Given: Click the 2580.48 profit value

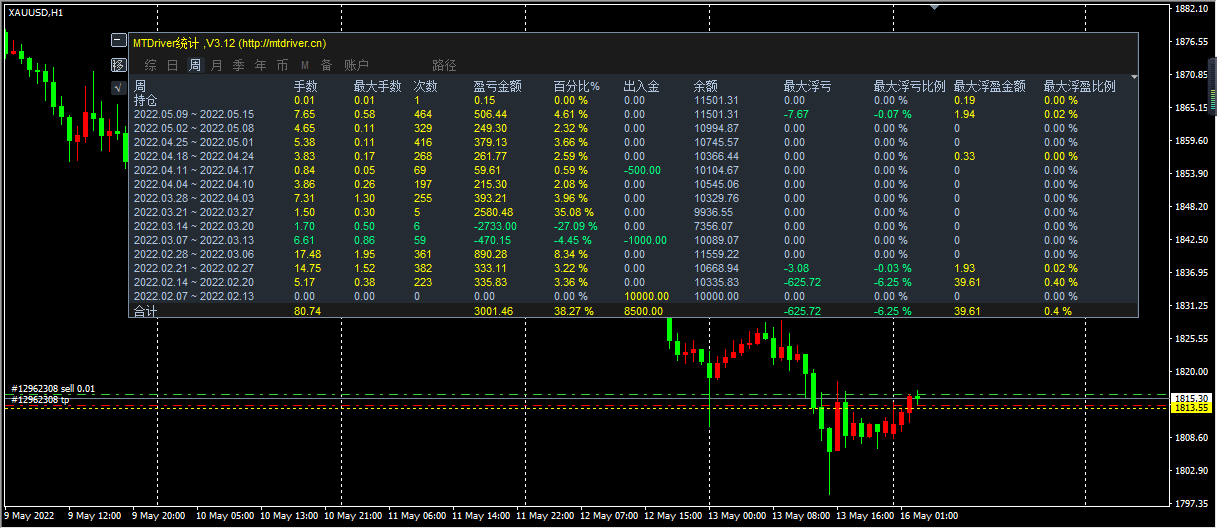Looking at the screenshot, I should click(493, 213).
